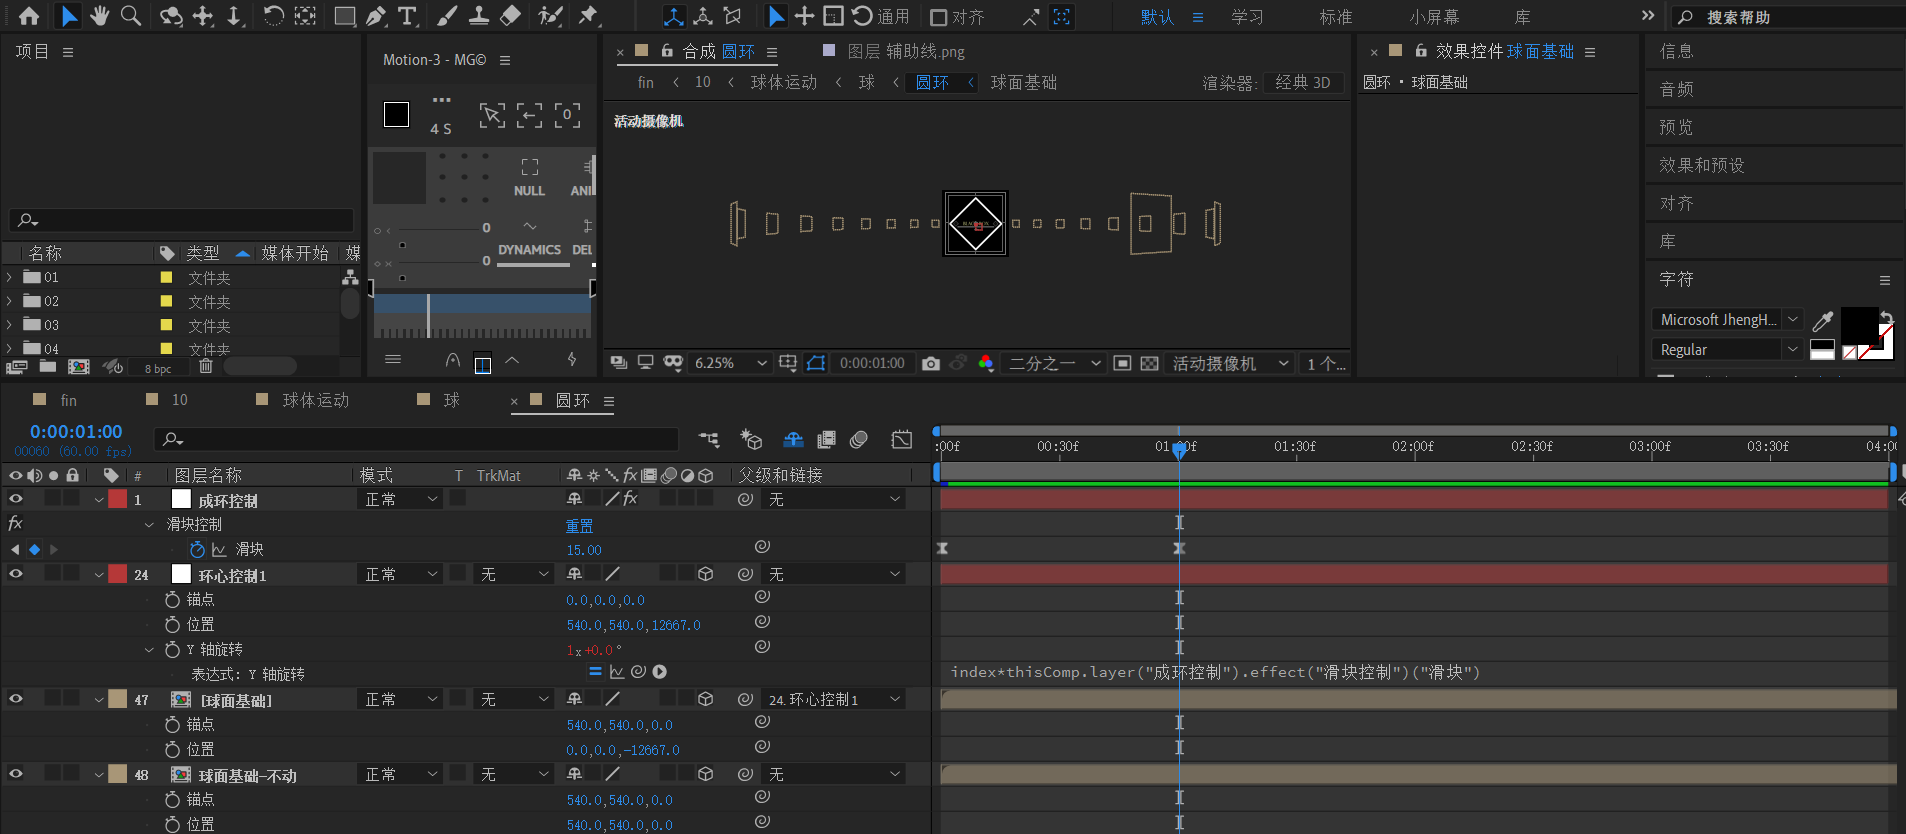This screenshot has width=1906, height=834.
Task: Select the Rotation tool
Action: pos(273,16)
